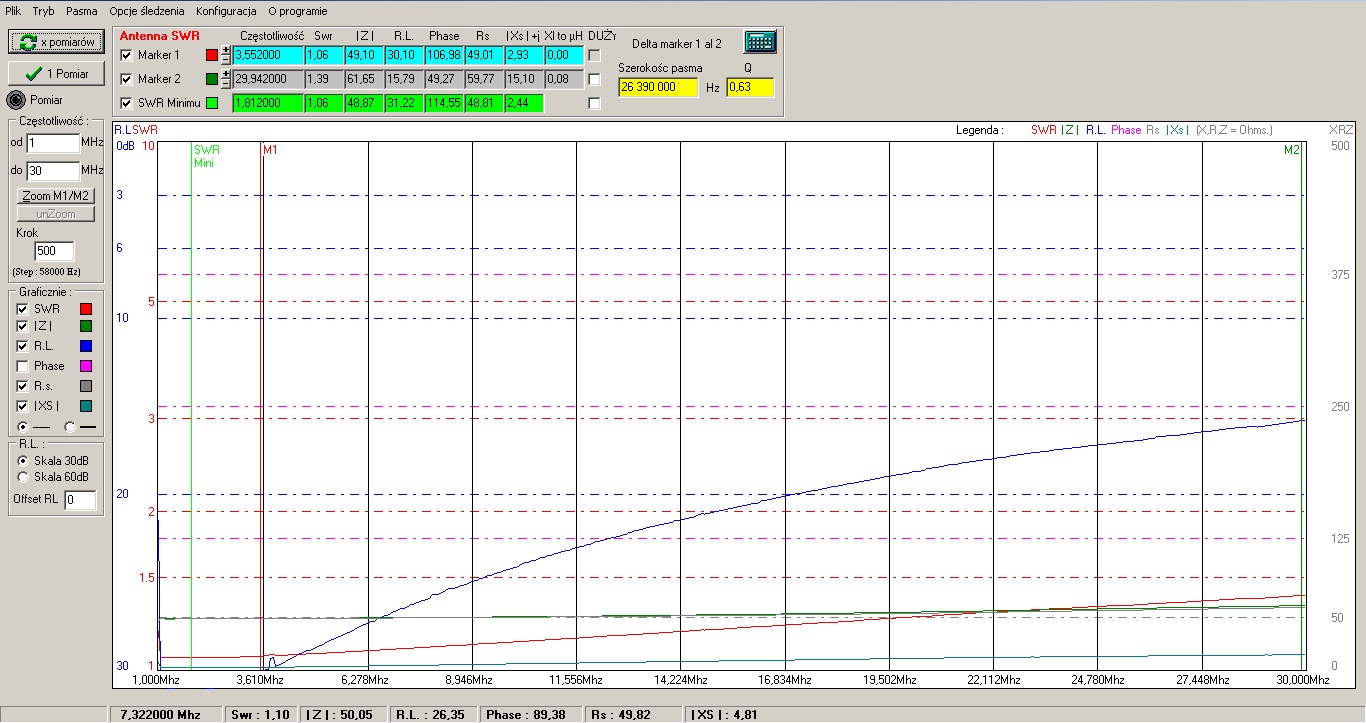
Task: Click the blue R.L. trace color box
Action: click(85, 347)
